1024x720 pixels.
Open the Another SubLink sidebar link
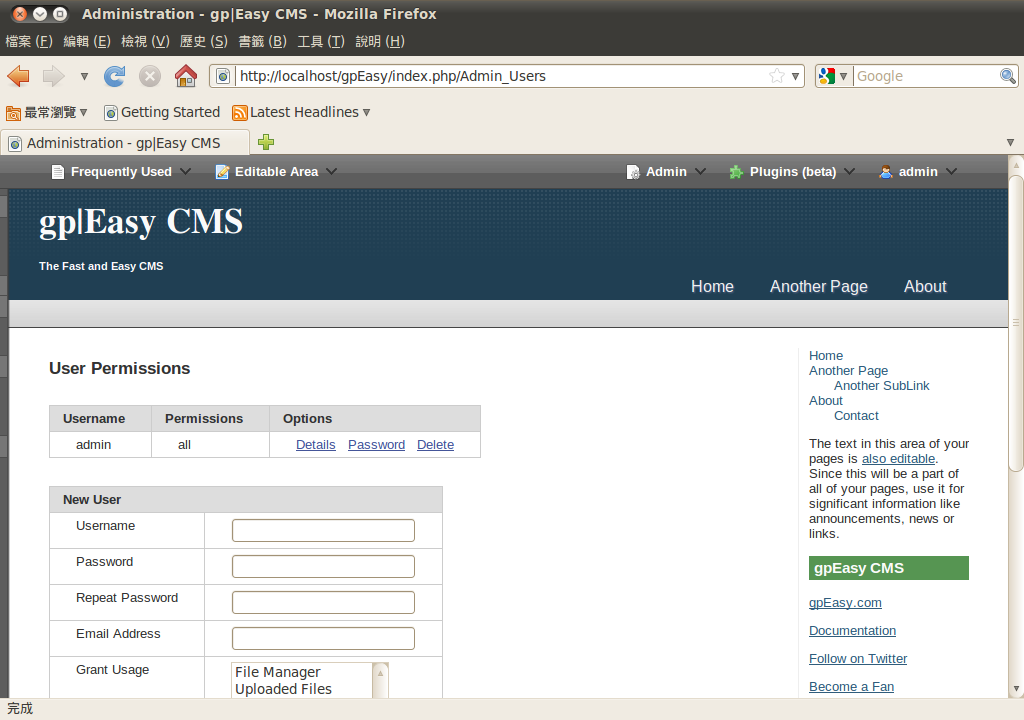(881, 385)
